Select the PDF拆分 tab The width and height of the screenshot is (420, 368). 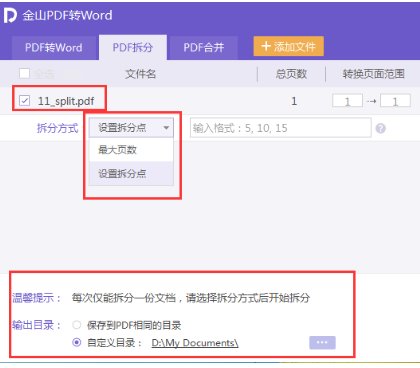coord(133,47)
